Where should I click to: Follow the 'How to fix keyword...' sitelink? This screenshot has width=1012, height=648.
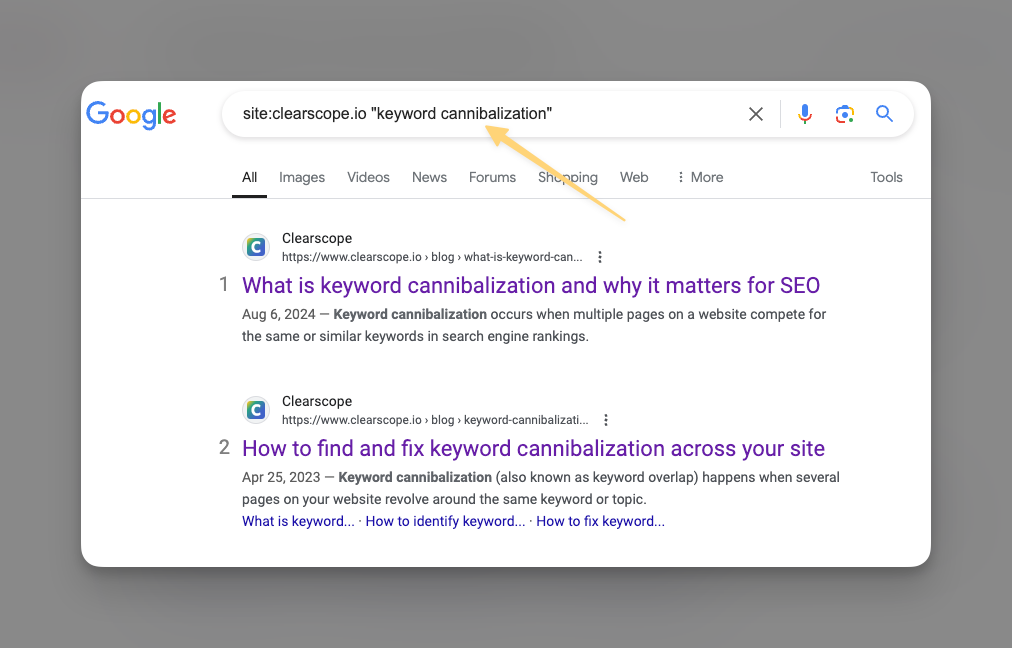(x=600, y=521)
